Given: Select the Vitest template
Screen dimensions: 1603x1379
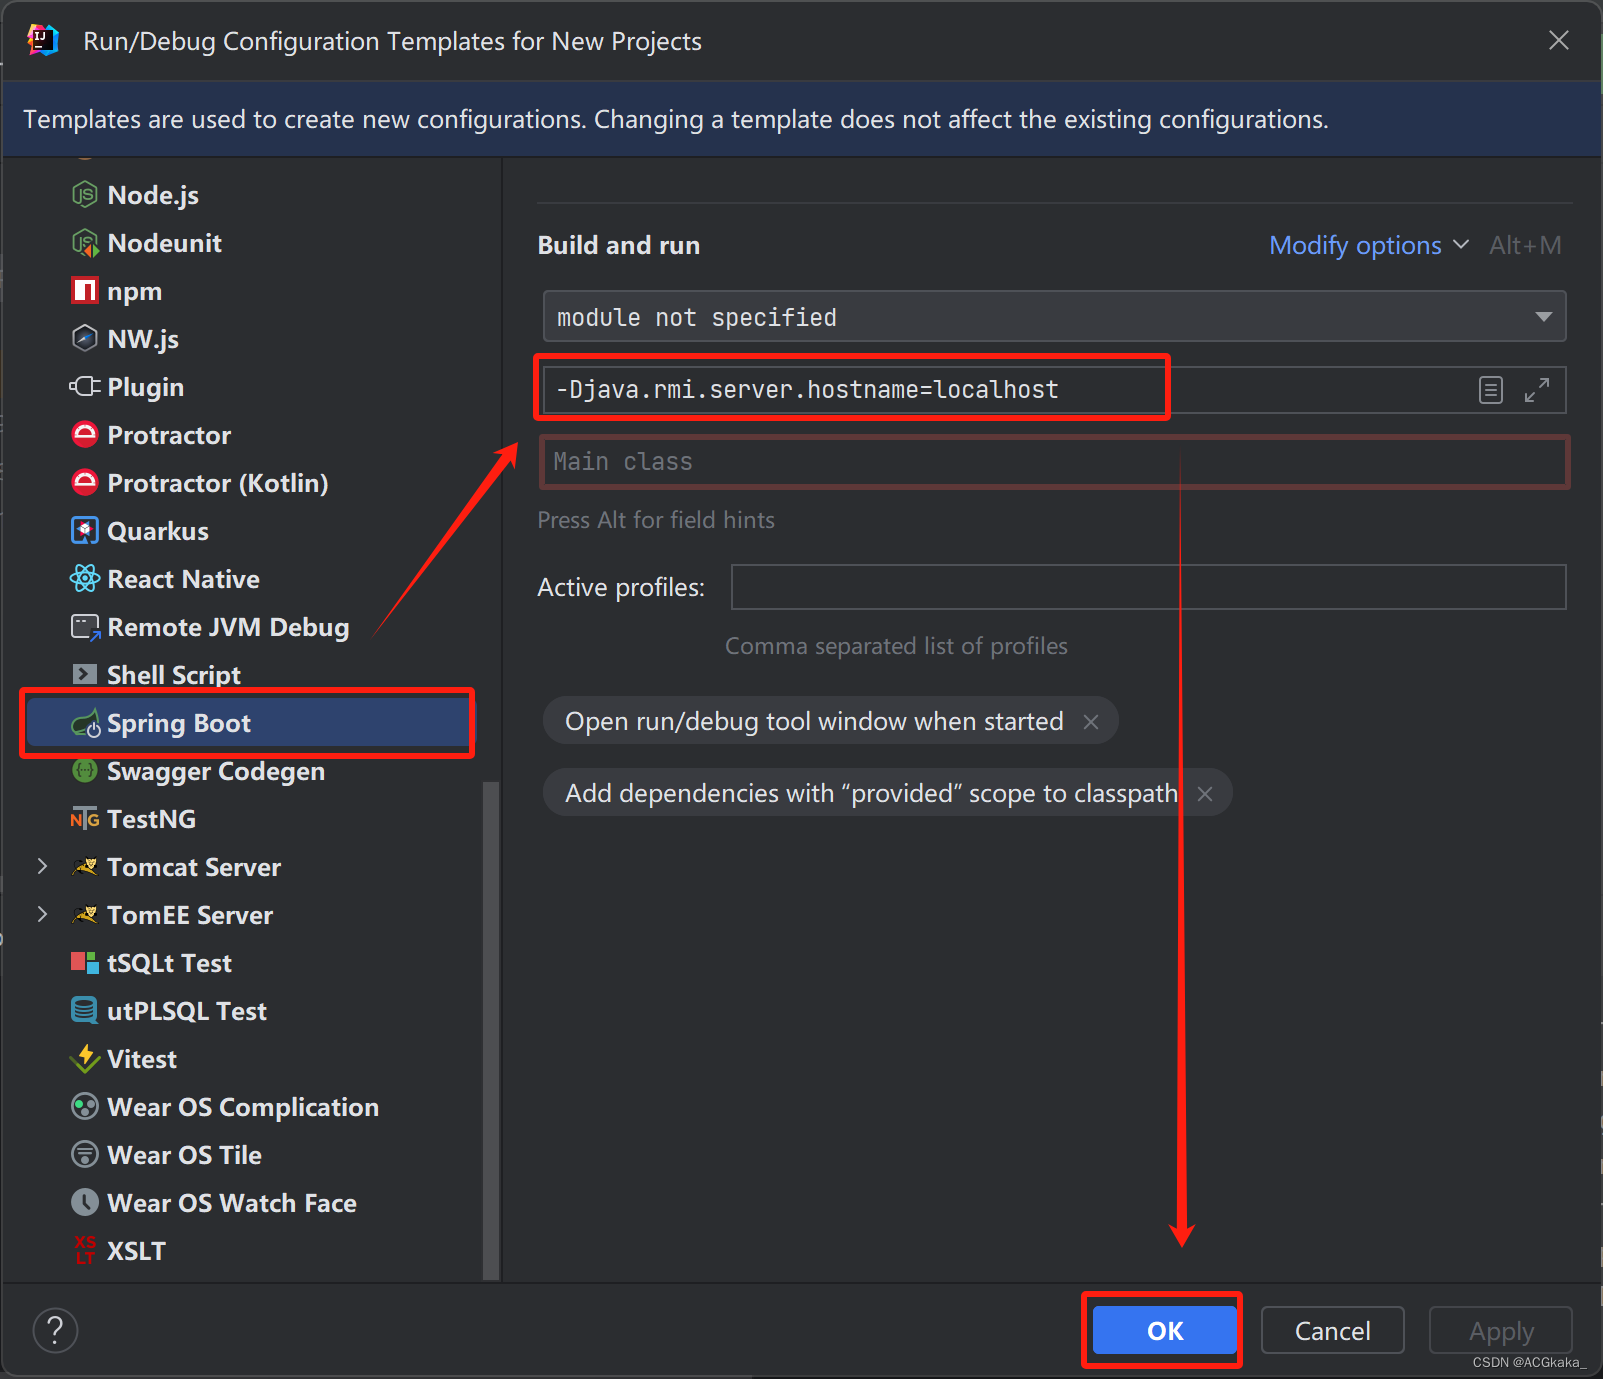Looking at the screenshot, I should (x=248, y=1059).
